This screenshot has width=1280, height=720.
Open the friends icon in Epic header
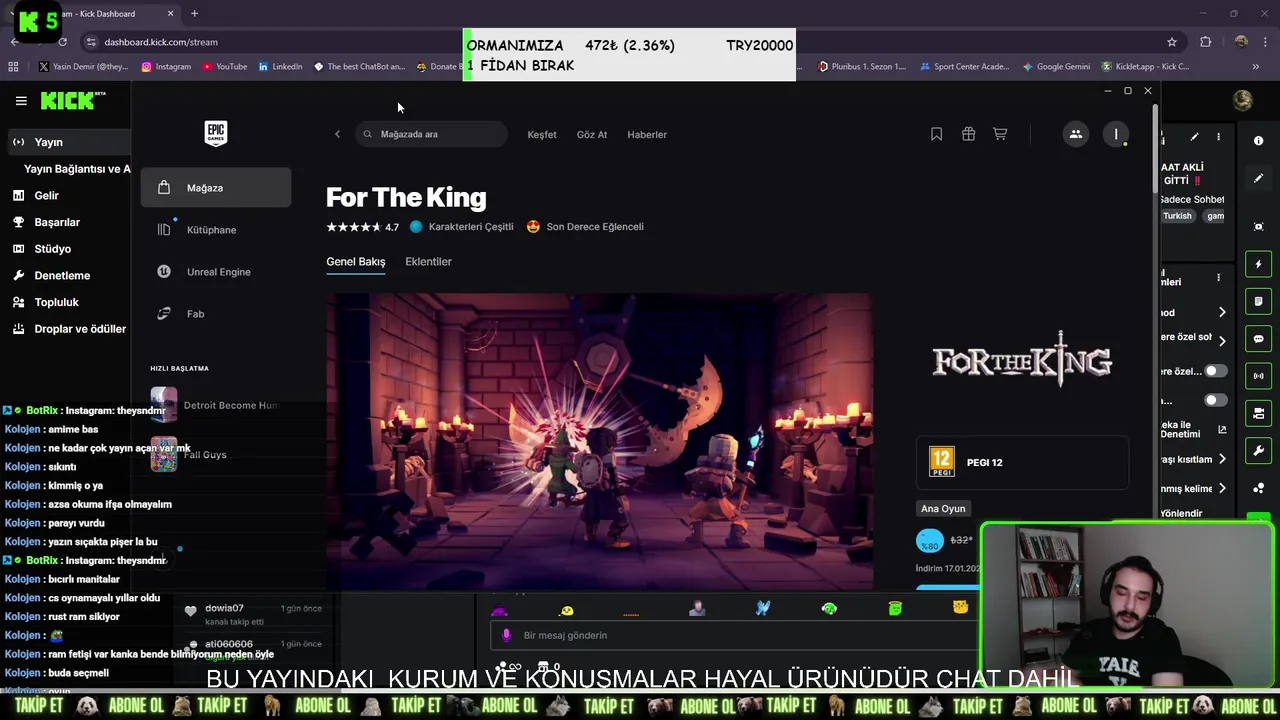point(1076,134)
